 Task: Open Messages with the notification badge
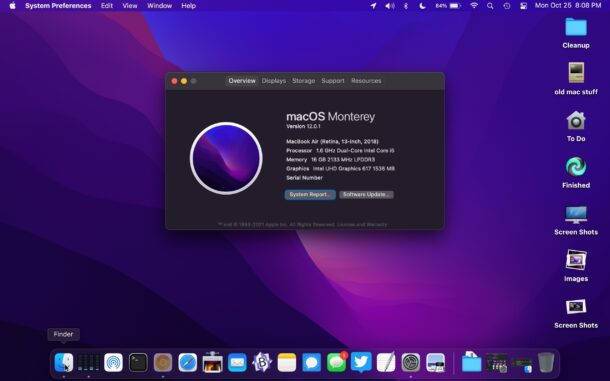(x=337, y=363)
